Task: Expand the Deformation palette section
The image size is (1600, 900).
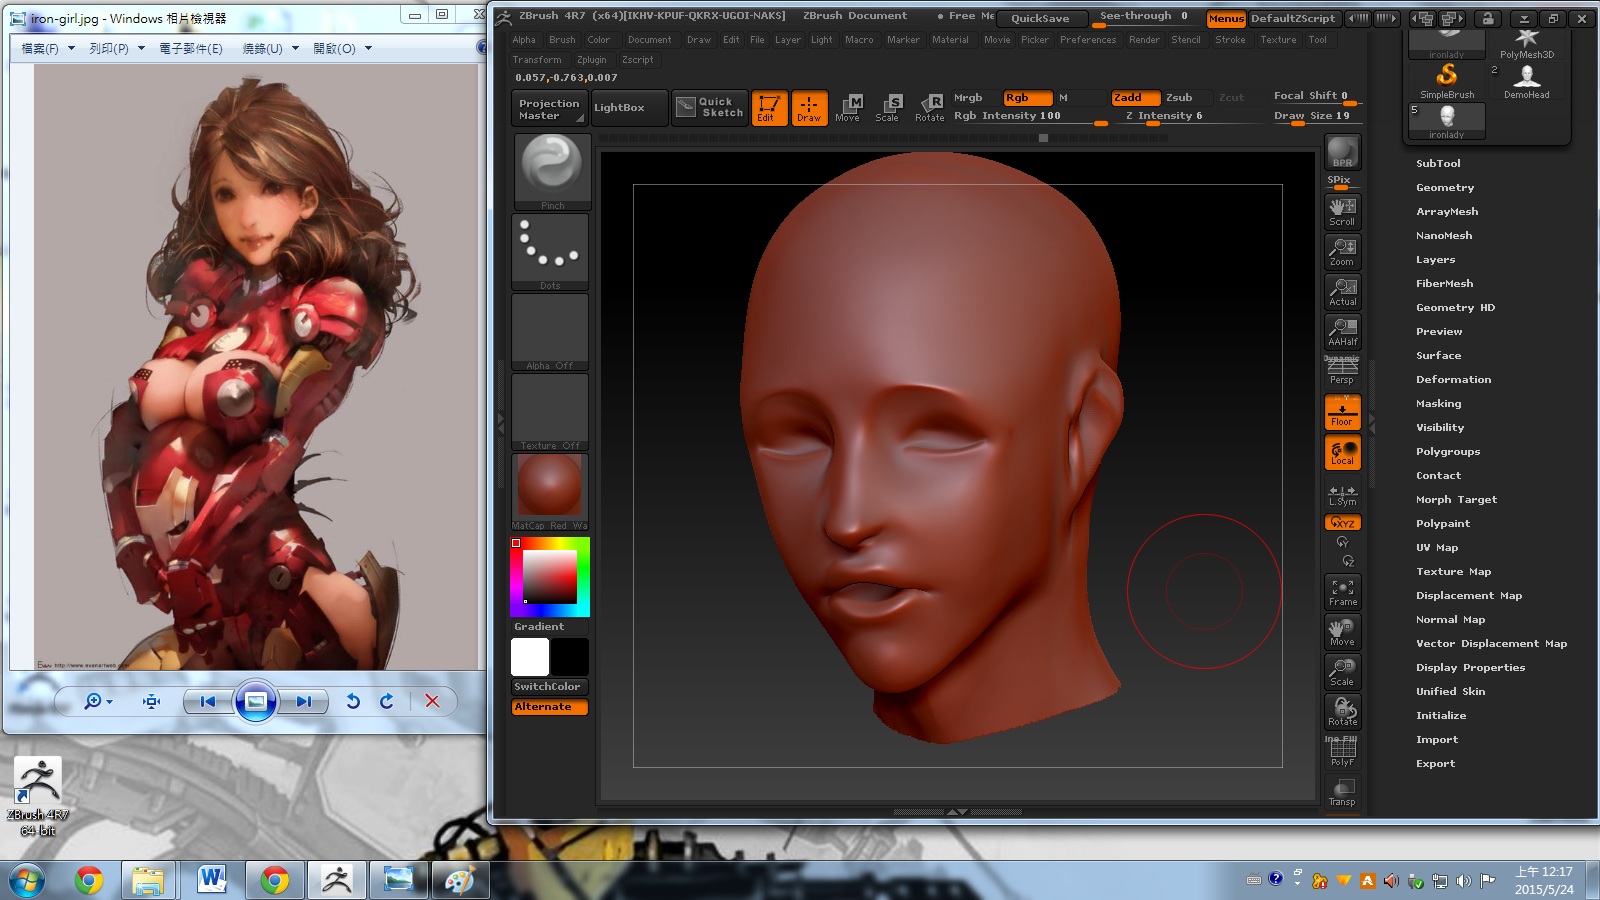Action: 1453,379
